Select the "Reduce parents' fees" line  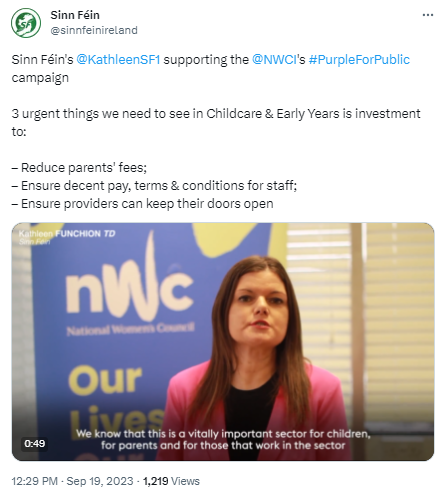coord(79,168)
